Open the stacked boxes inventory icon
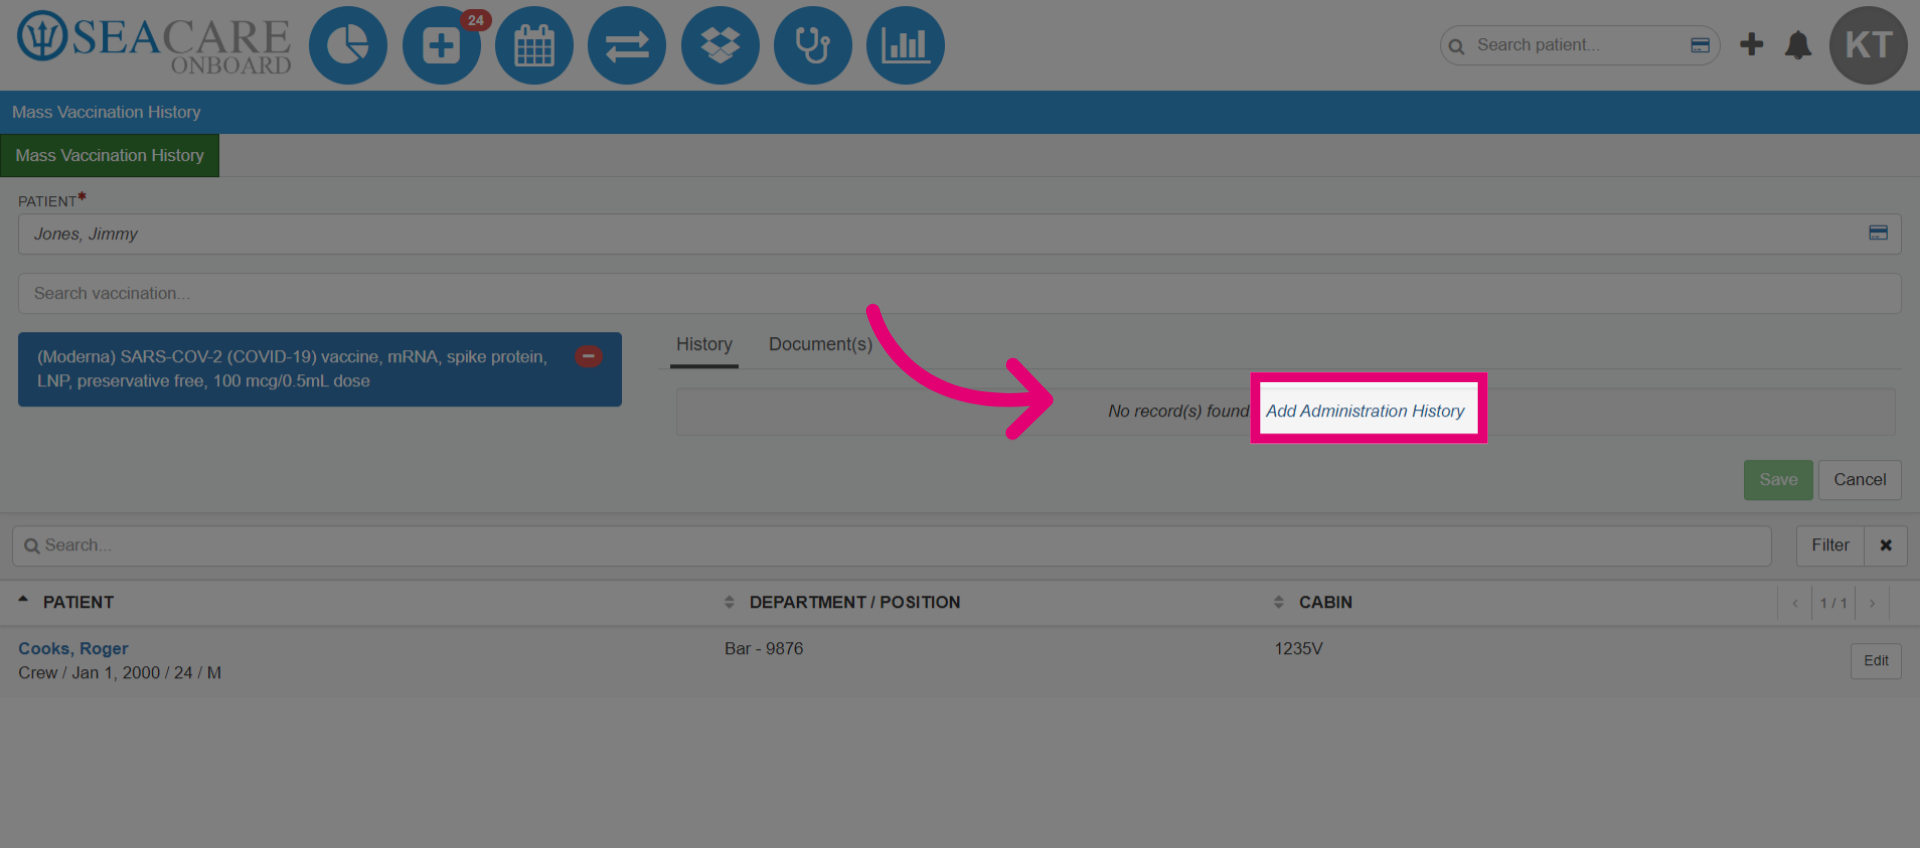The width and height of the screenshot is (1920, 848). point(720,45)
